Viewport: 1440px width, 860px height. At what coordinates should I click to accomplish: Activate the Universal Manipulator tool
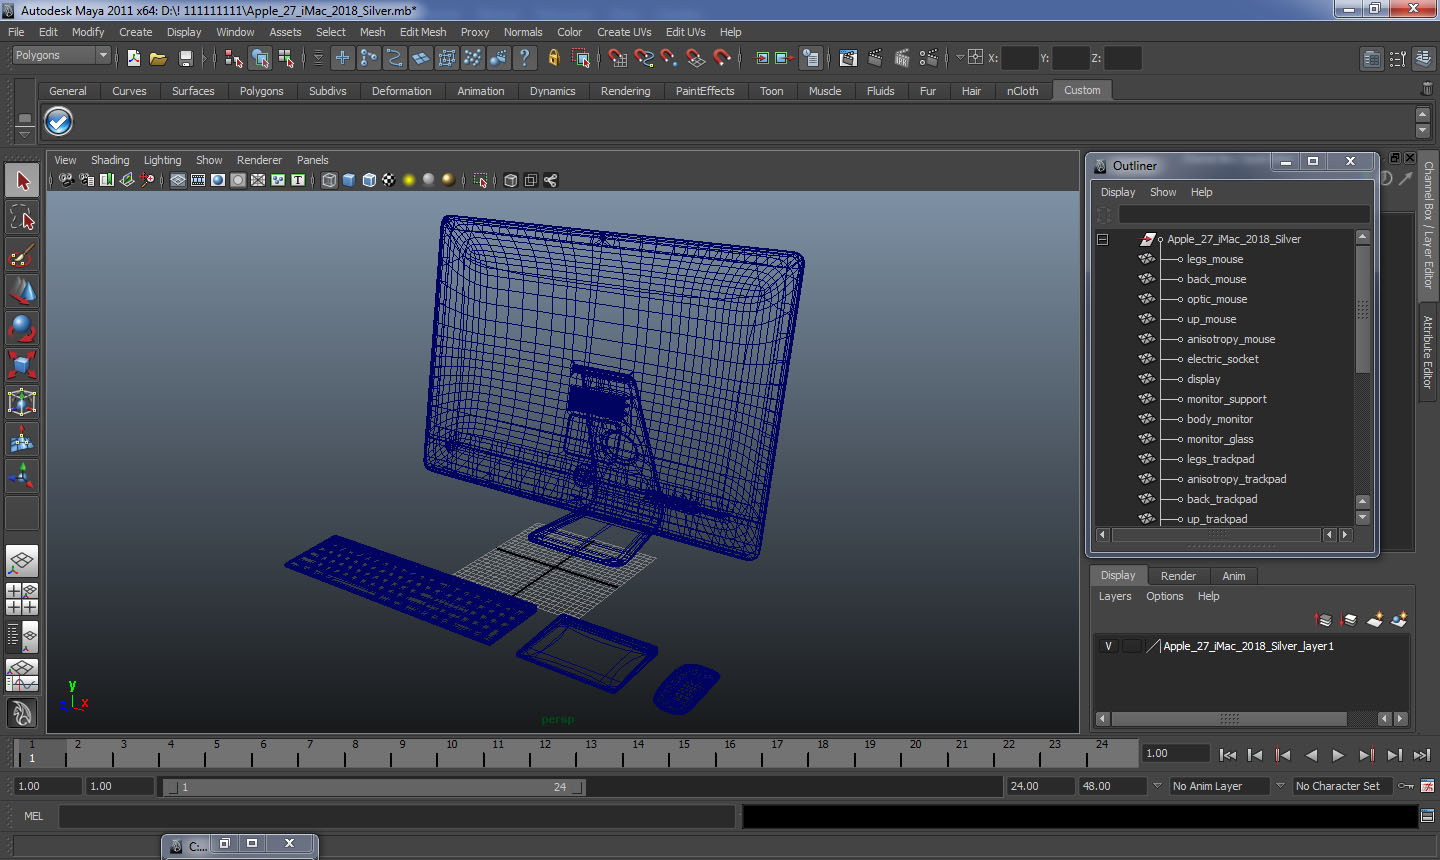(x=22, y=402)
